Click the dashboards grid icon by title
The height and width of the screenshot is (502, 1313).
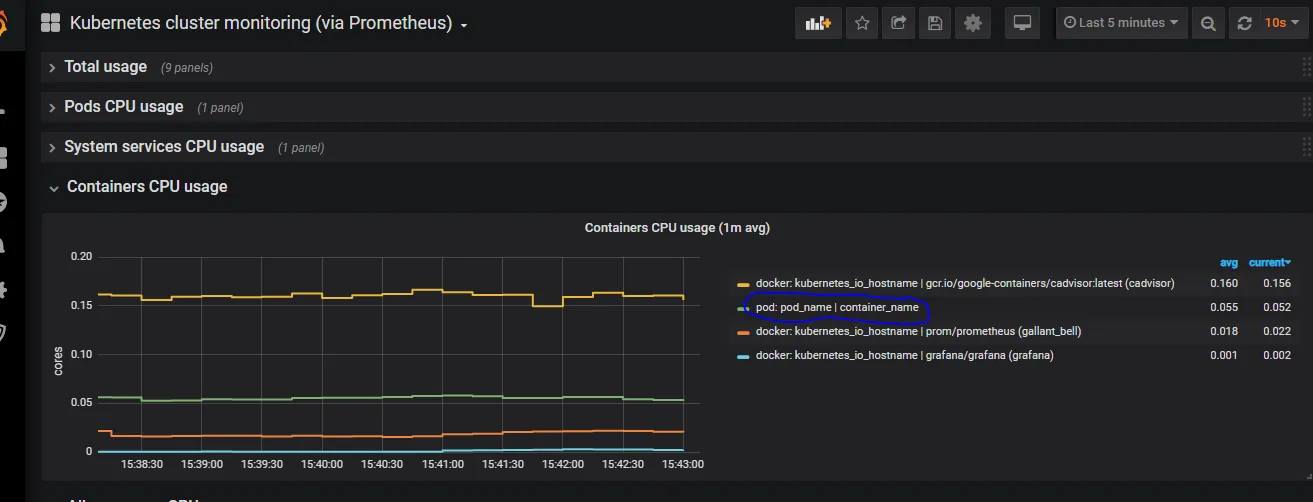point(50,23)
